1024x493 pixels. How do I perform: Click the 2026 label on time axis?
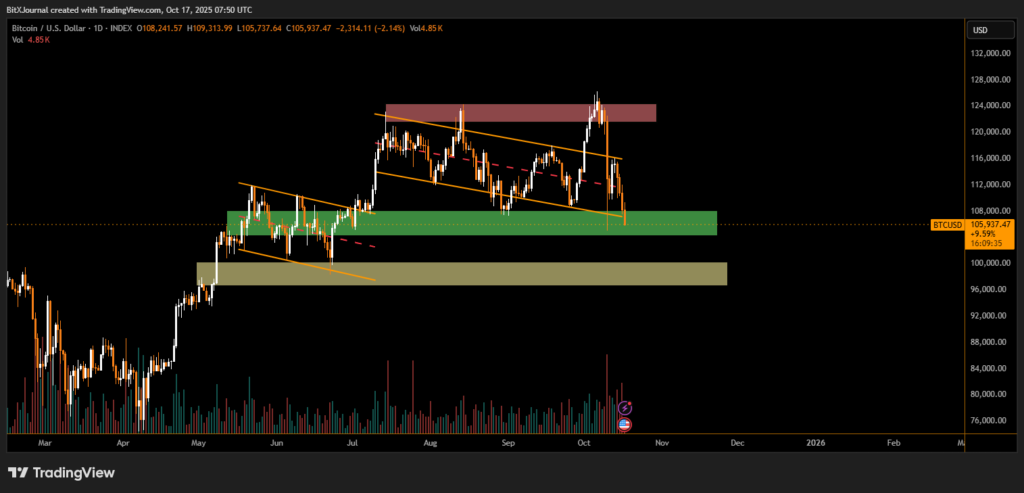click(816, 441)
